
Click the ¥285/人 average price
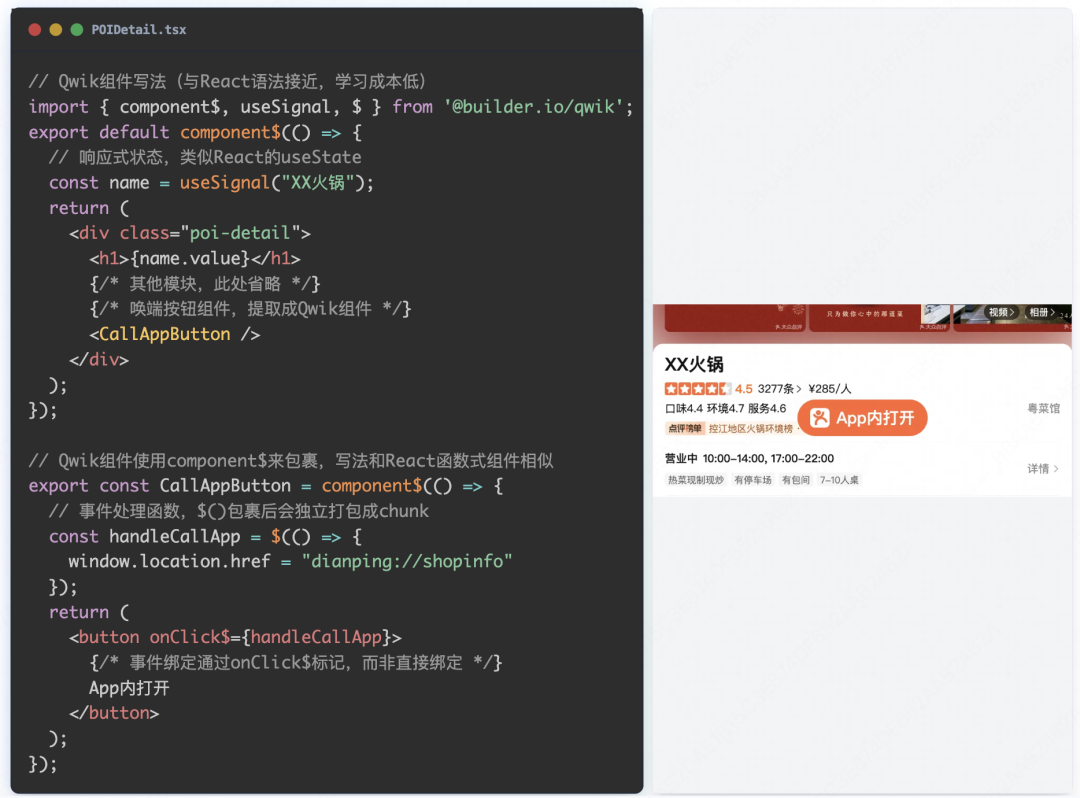tap(830, 389)
